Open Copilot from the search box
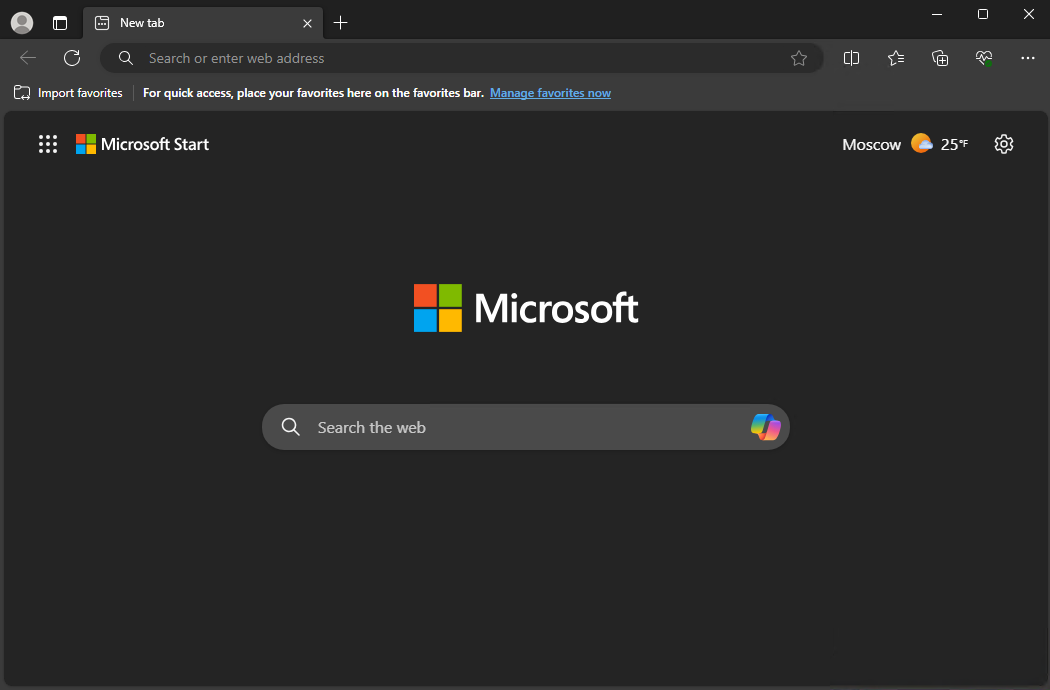This screenshot has height=690, width=1050. coord(765,427)
